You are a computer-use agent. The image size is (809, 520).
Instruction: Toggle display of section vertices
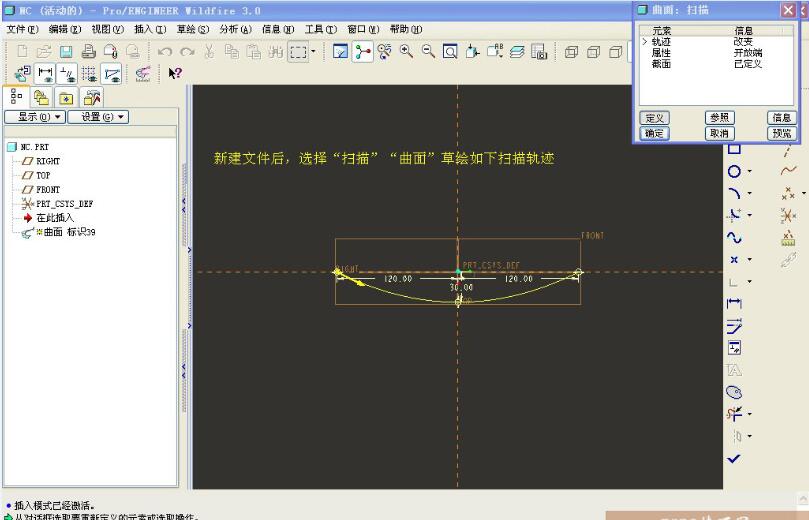(x=111, y=74)
